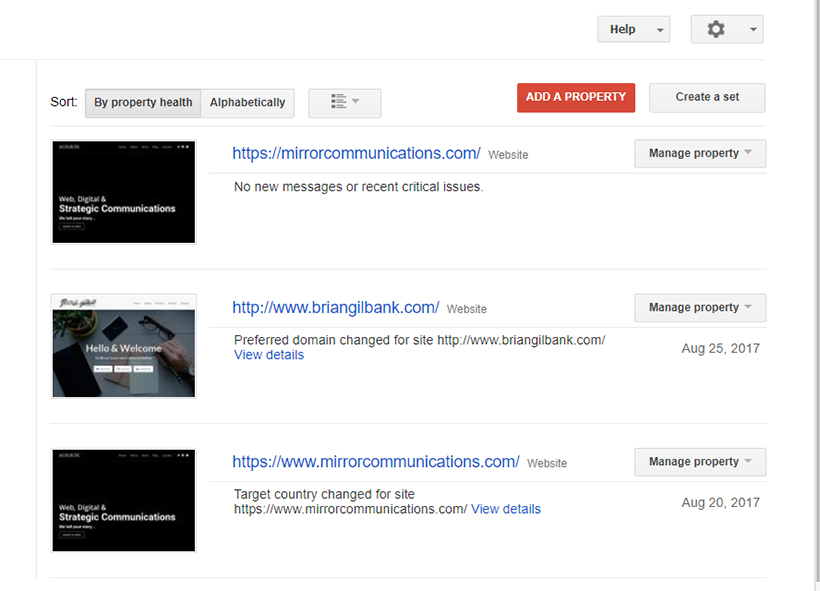The width and height of the screenshot is (820, 591).
Task: Select 'Target country changed for site' message text
Action: point(350,502)
